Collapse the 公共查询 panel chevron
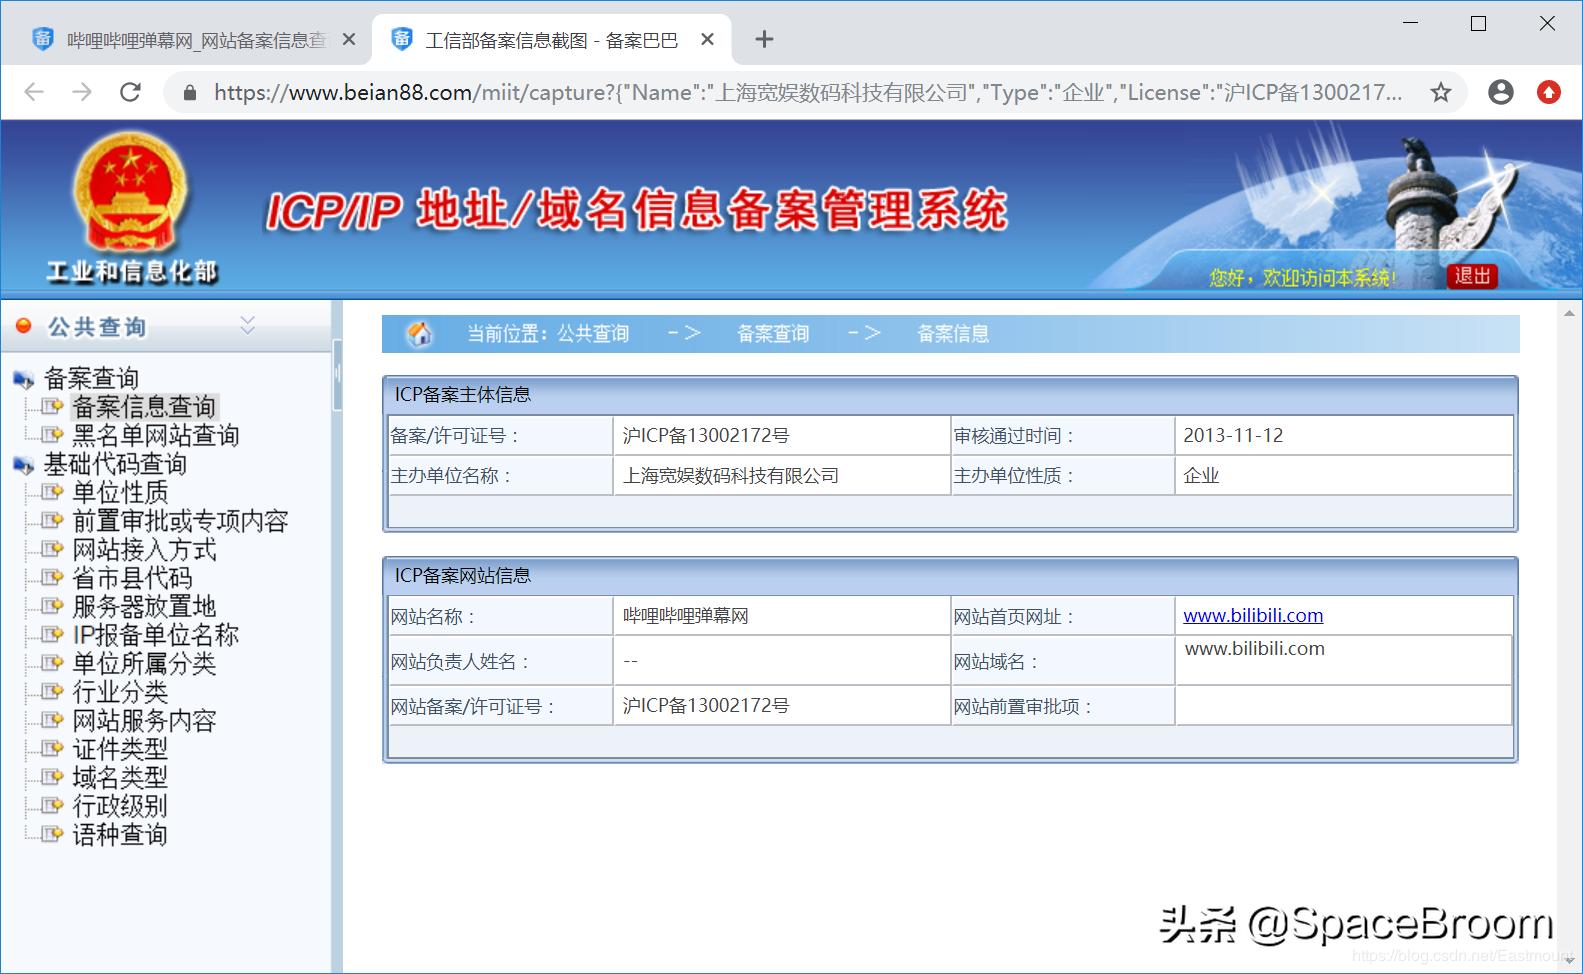Image resolution: width=1583 pixels, height=974 pixels. coord(248,325)
